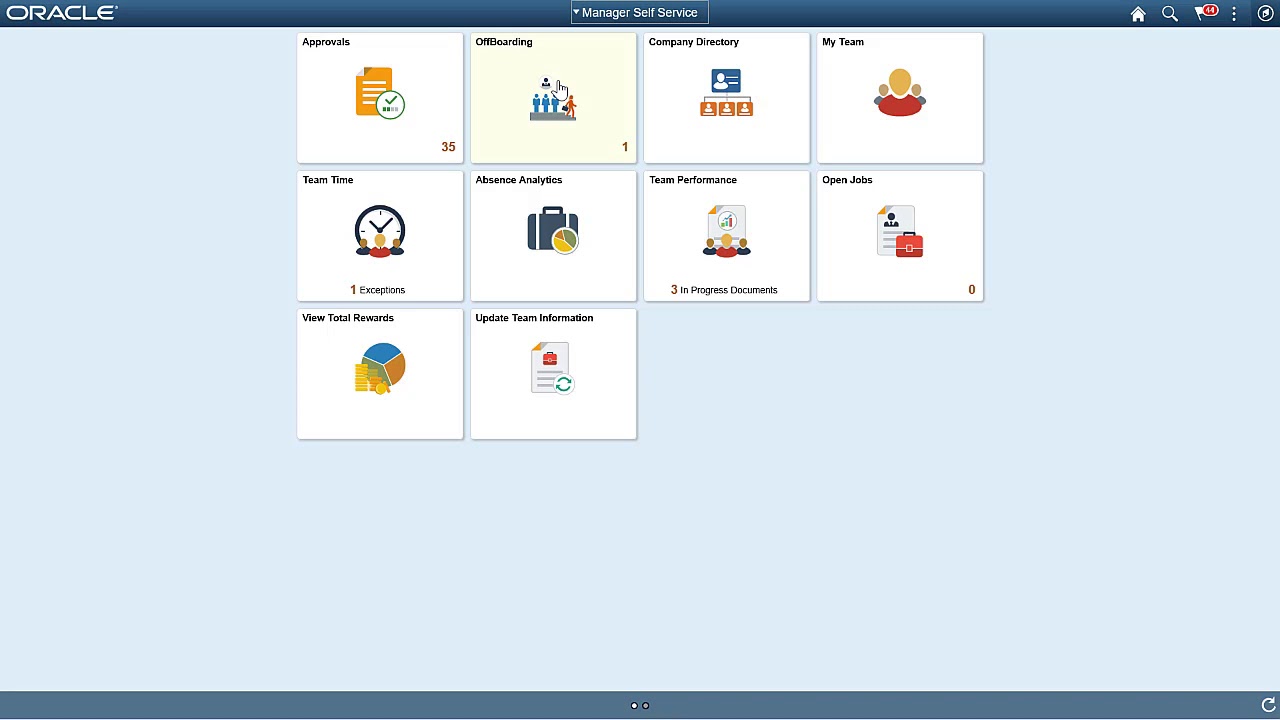This screenshot has width=1280, height=720.
Task: Click the View Total Rewards tile title
Action: coord(348,318)
